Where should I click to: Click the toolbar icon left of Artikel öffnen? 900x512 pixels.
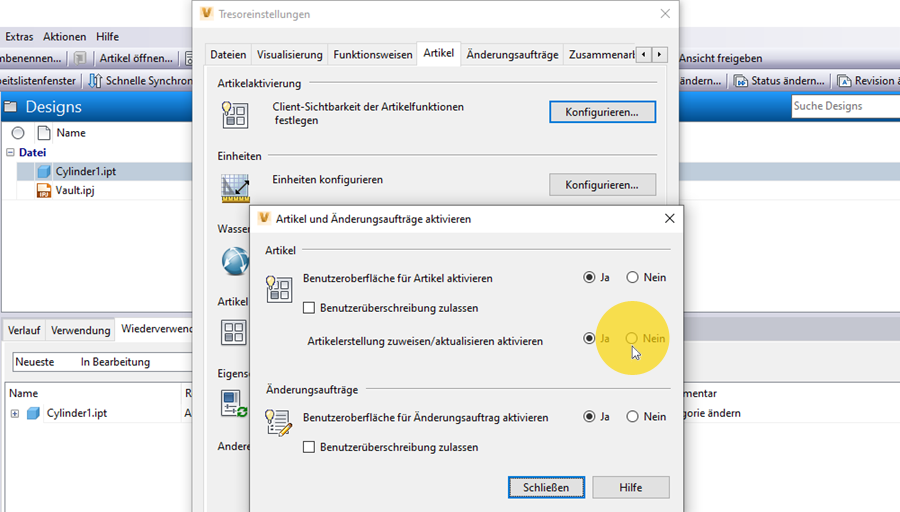(80, 59)
